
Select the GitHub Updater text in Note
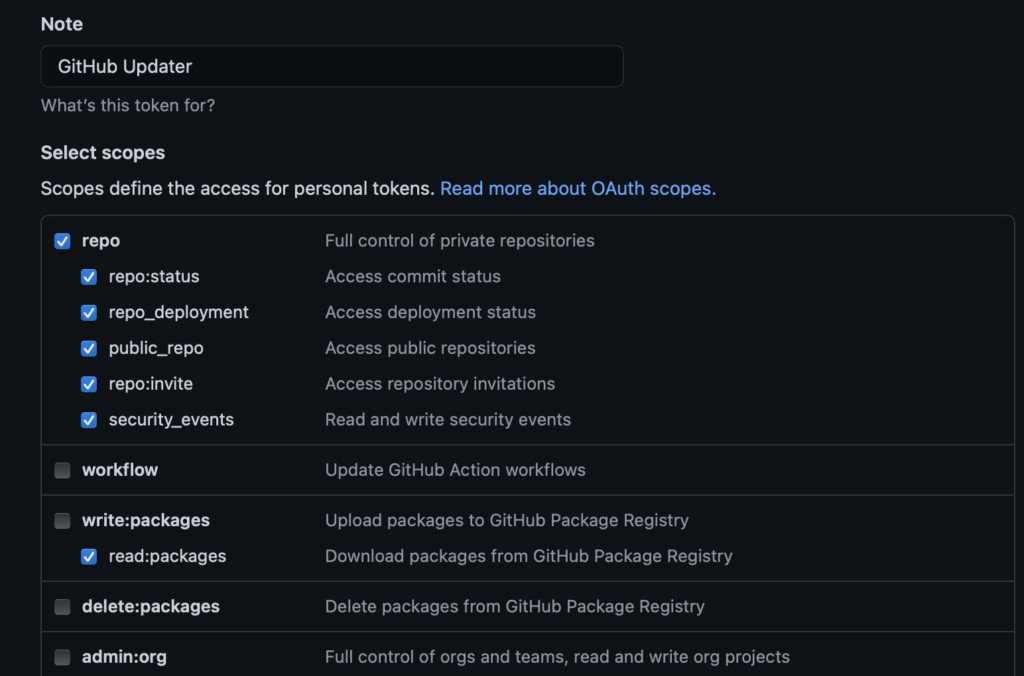pos(122,66)
